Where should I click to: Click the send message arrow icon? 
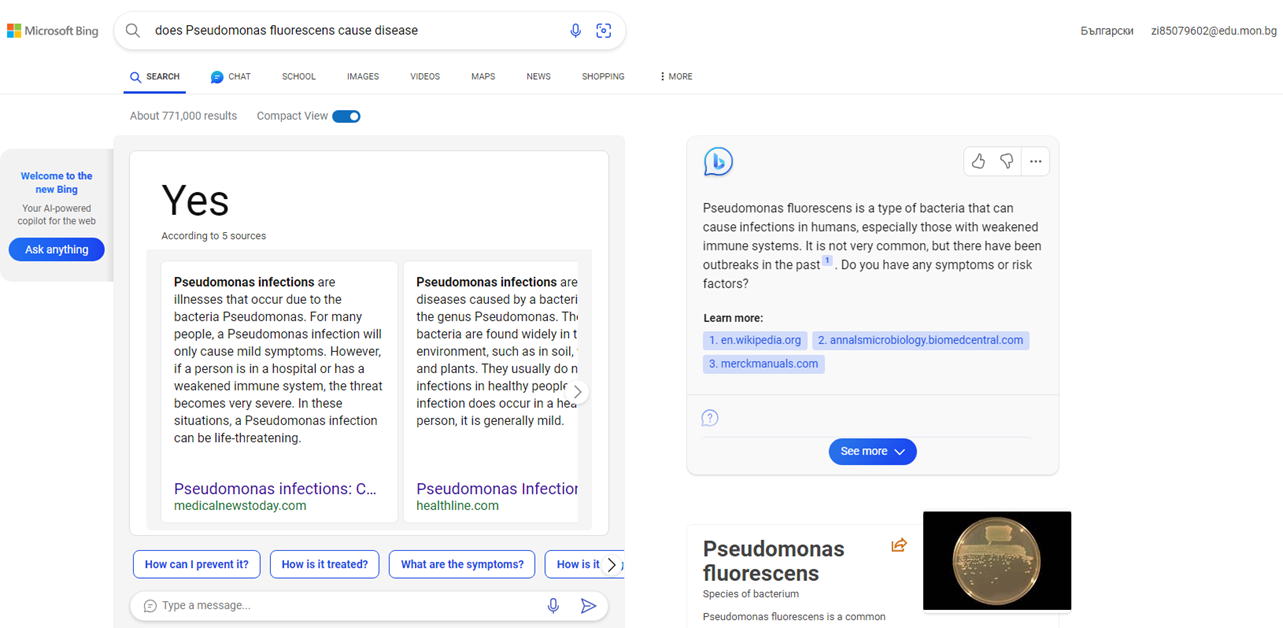pos(588,606)
